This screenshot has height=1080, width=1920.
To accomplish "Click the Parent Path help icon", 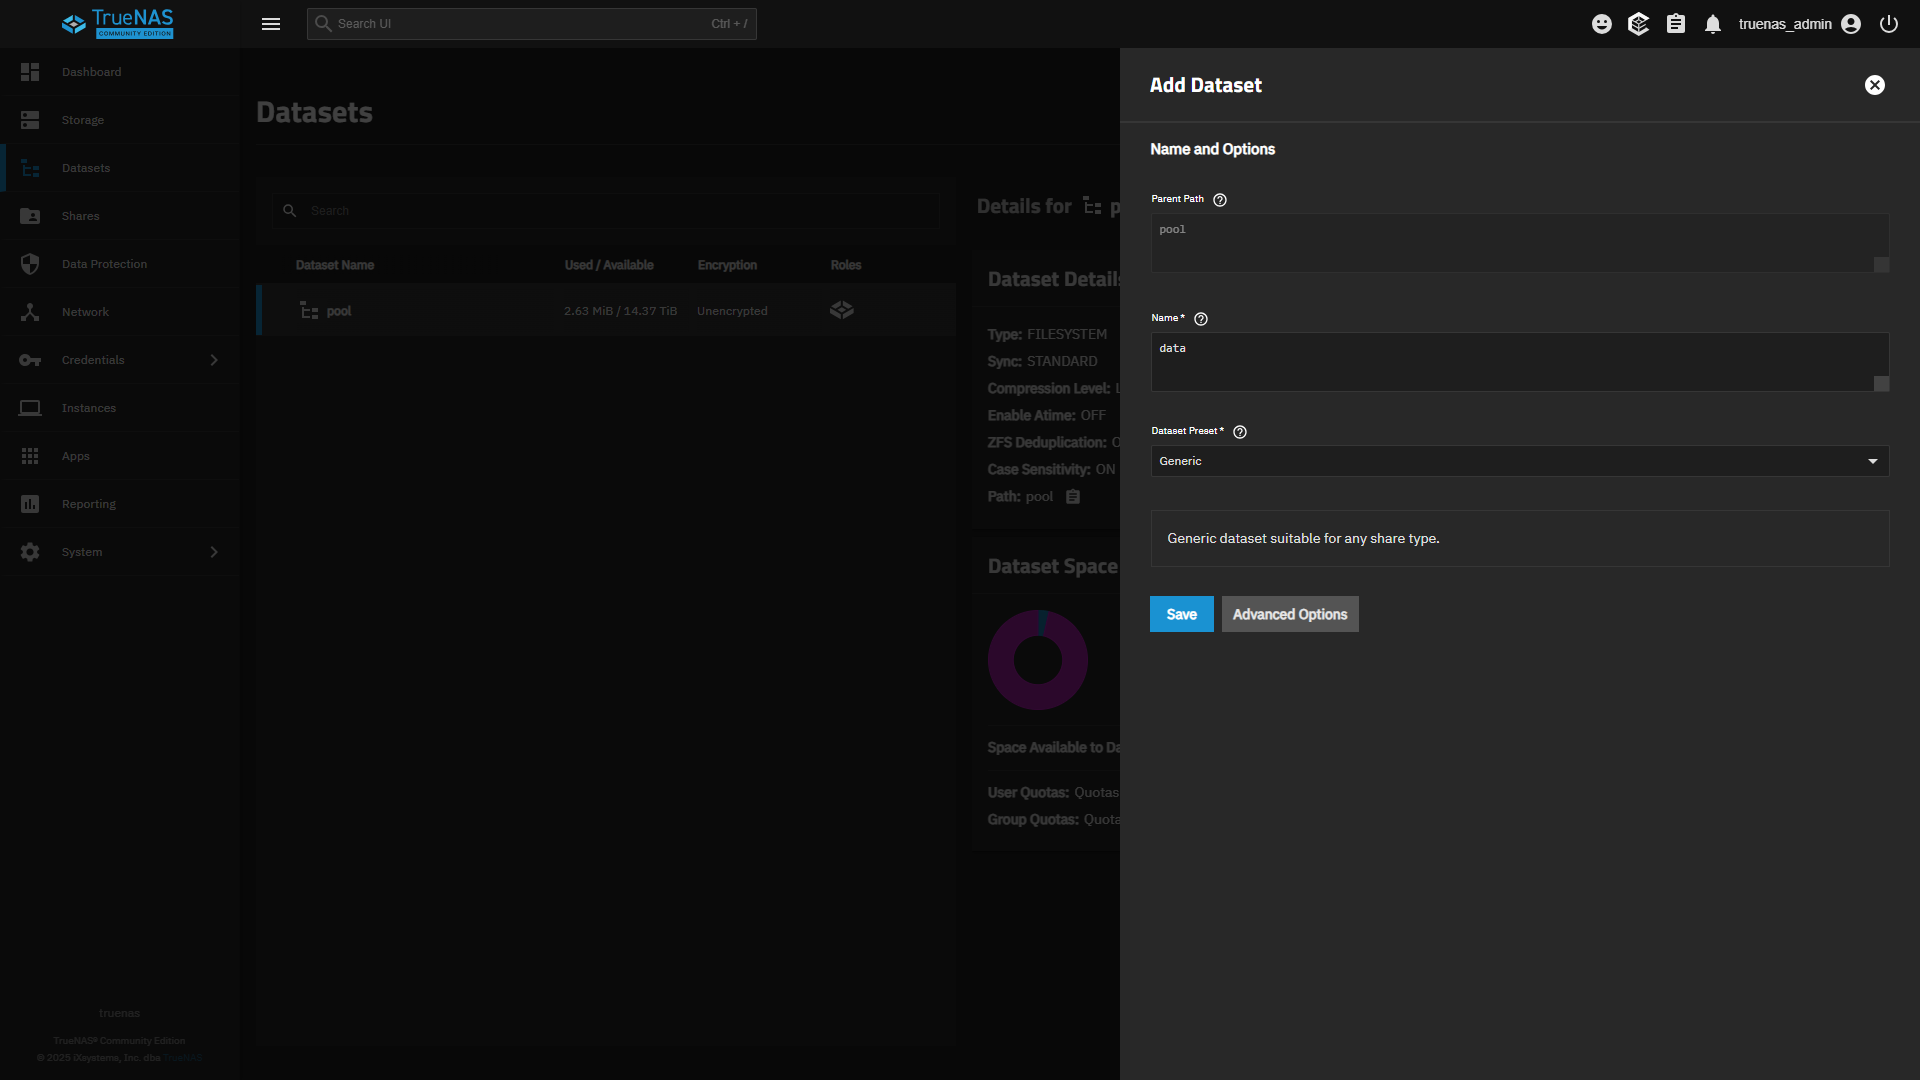I will 1220,200.
